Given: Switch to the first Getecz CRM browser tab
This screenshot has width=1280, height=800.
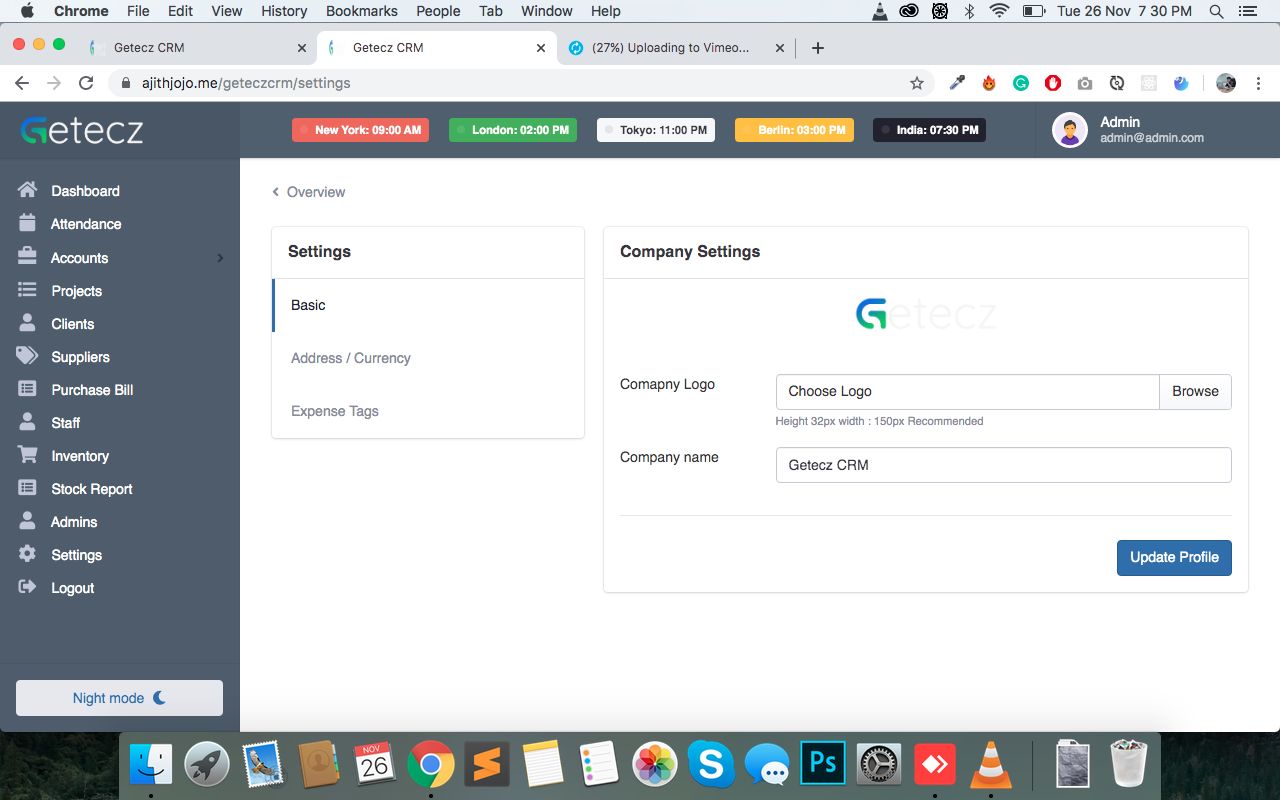Looking at the screenshot, I should coord(198,47).
